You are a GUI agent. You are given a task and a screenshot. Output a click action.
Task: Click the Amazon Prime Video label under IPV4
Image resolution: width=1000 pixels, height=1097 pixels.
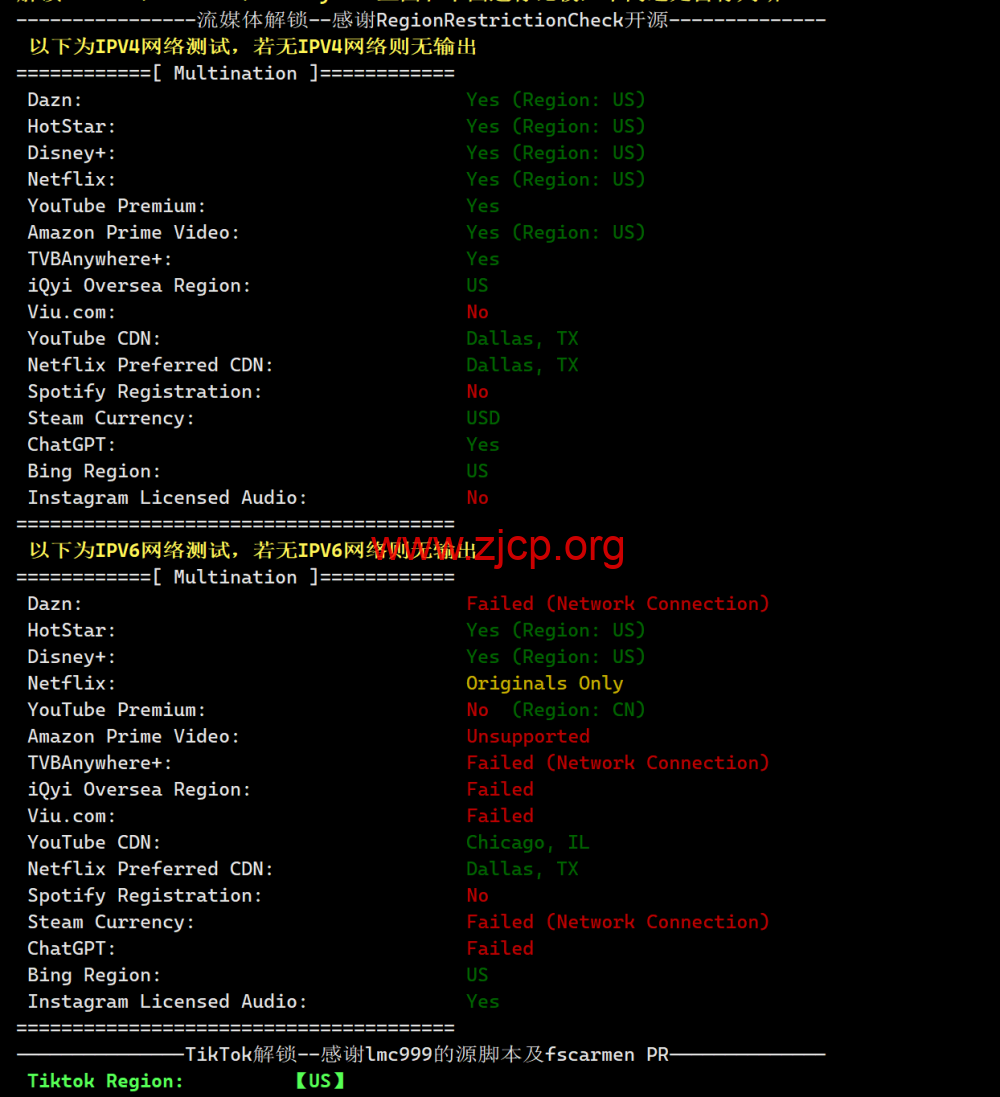click(x=133, y=233)
